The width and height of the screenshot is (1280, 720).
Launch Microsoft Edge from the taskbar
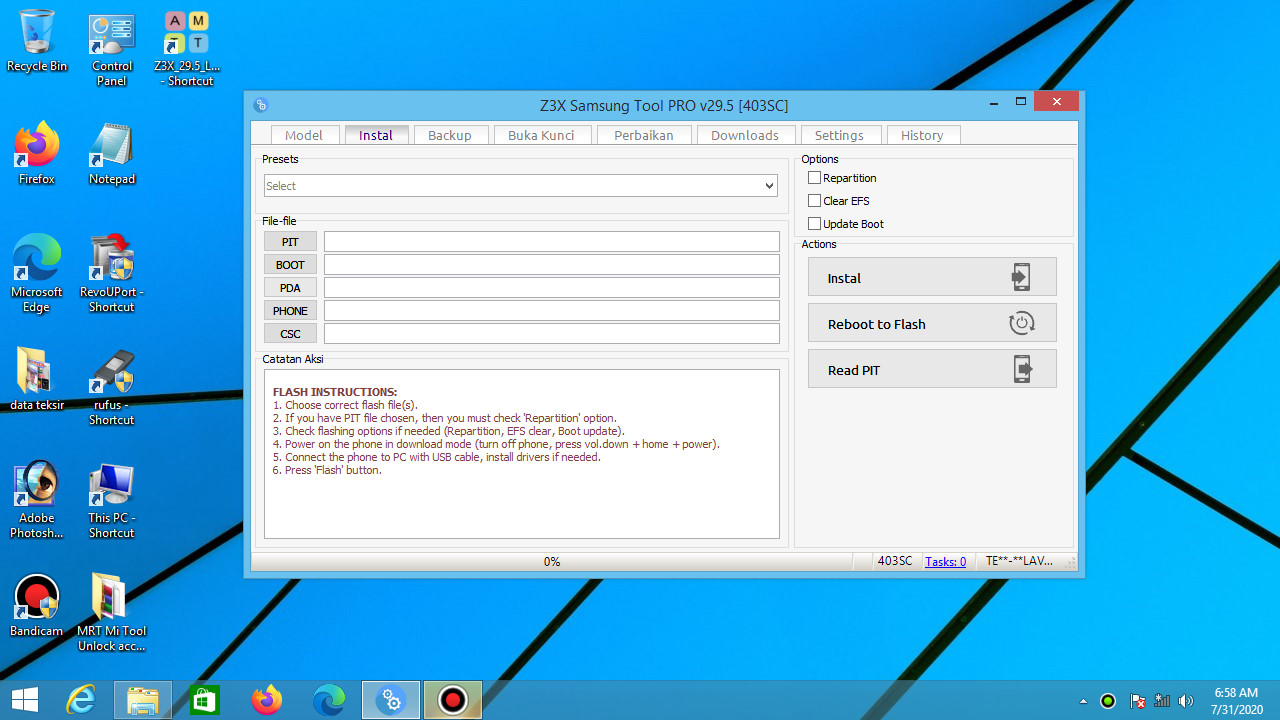pyautogui.click(x=329, y=700)
